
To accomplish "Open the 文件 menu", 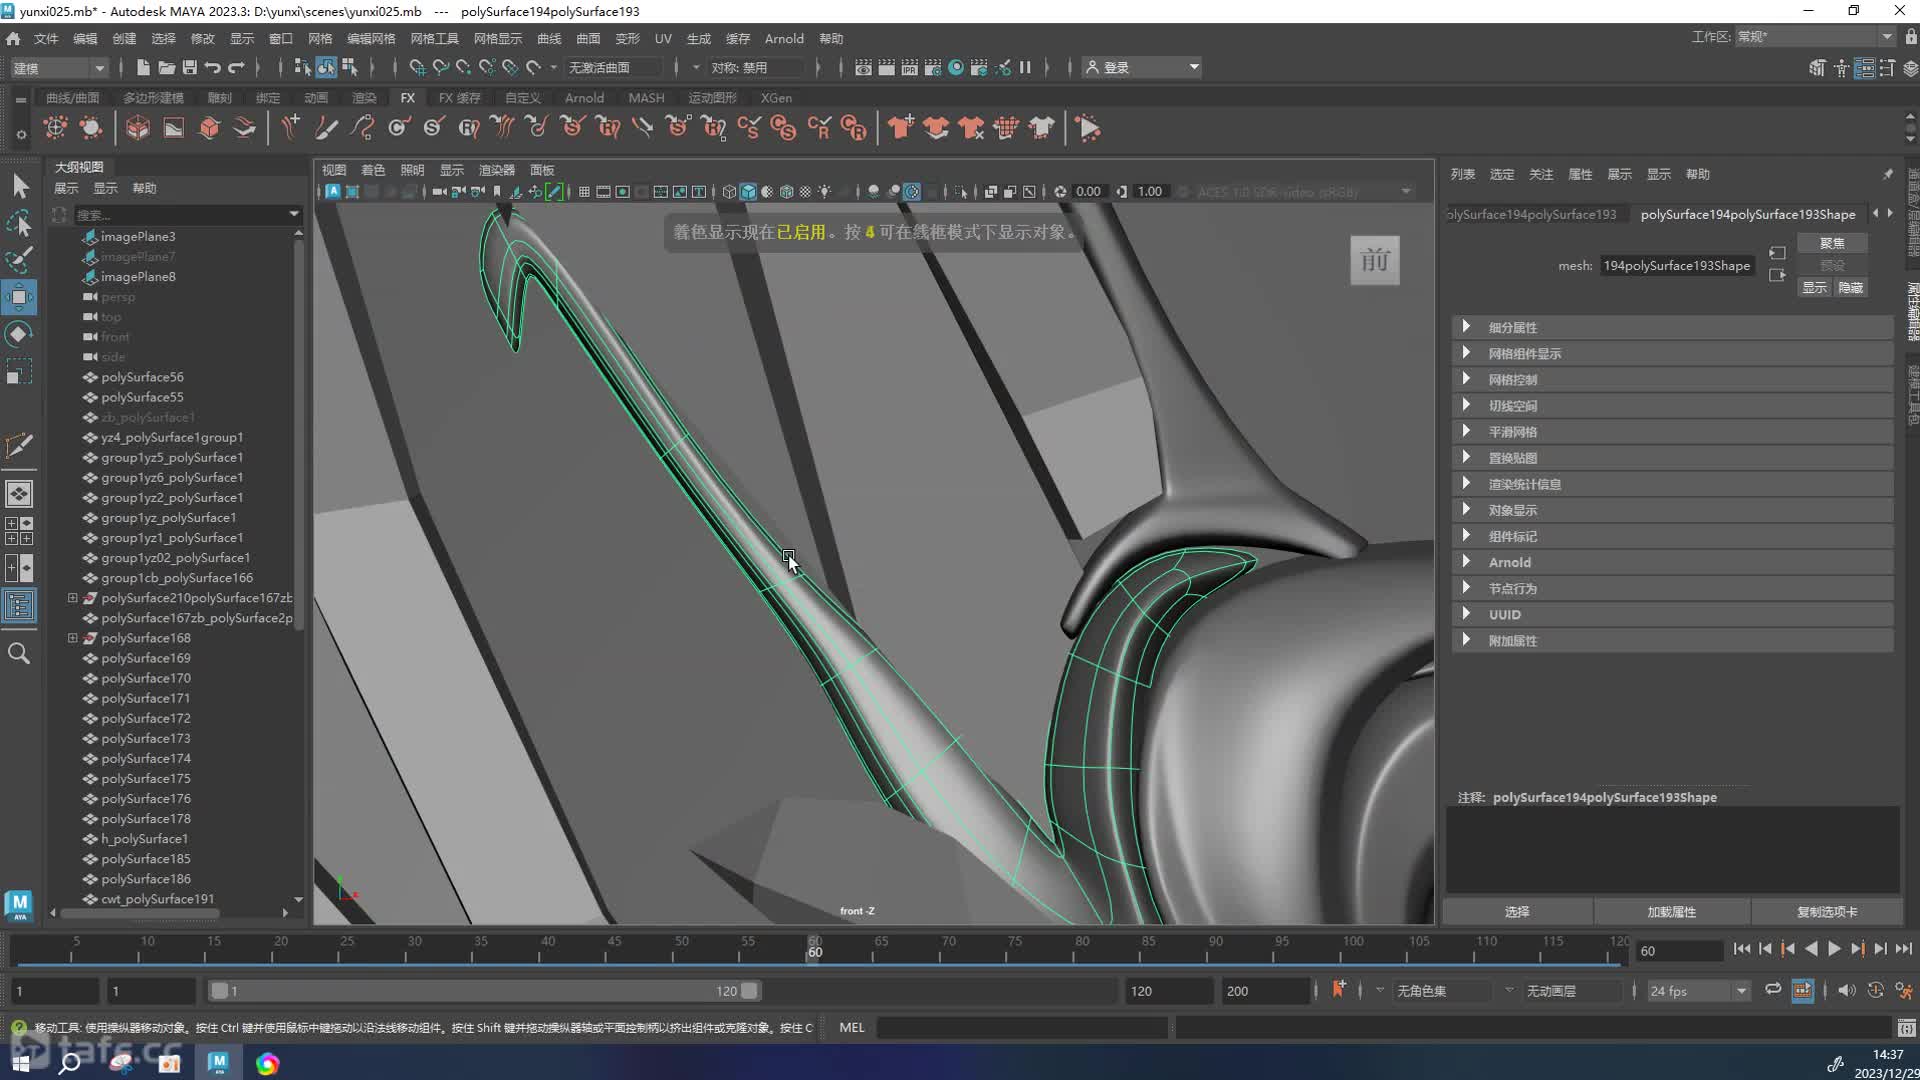I will (46, 39).
